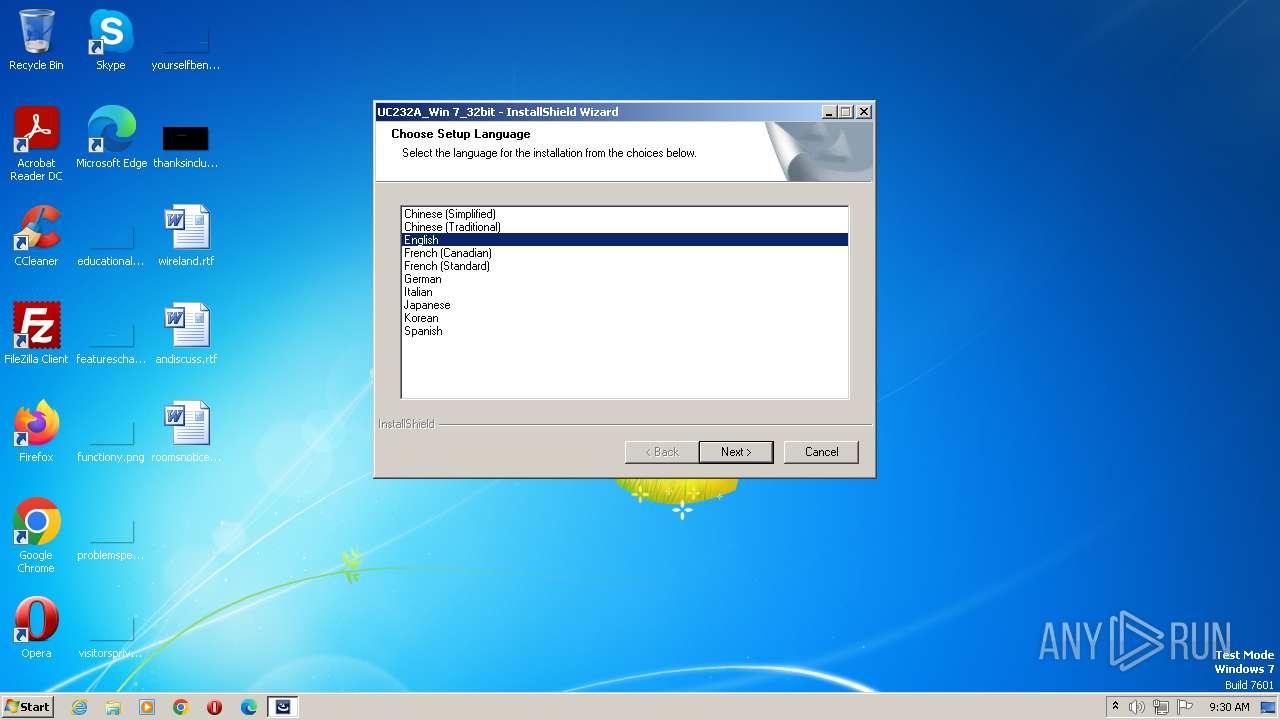The image size is (1280, 720).
Task: Launch Google Chrome desktop shortcut
Action: tap(36, 536)
